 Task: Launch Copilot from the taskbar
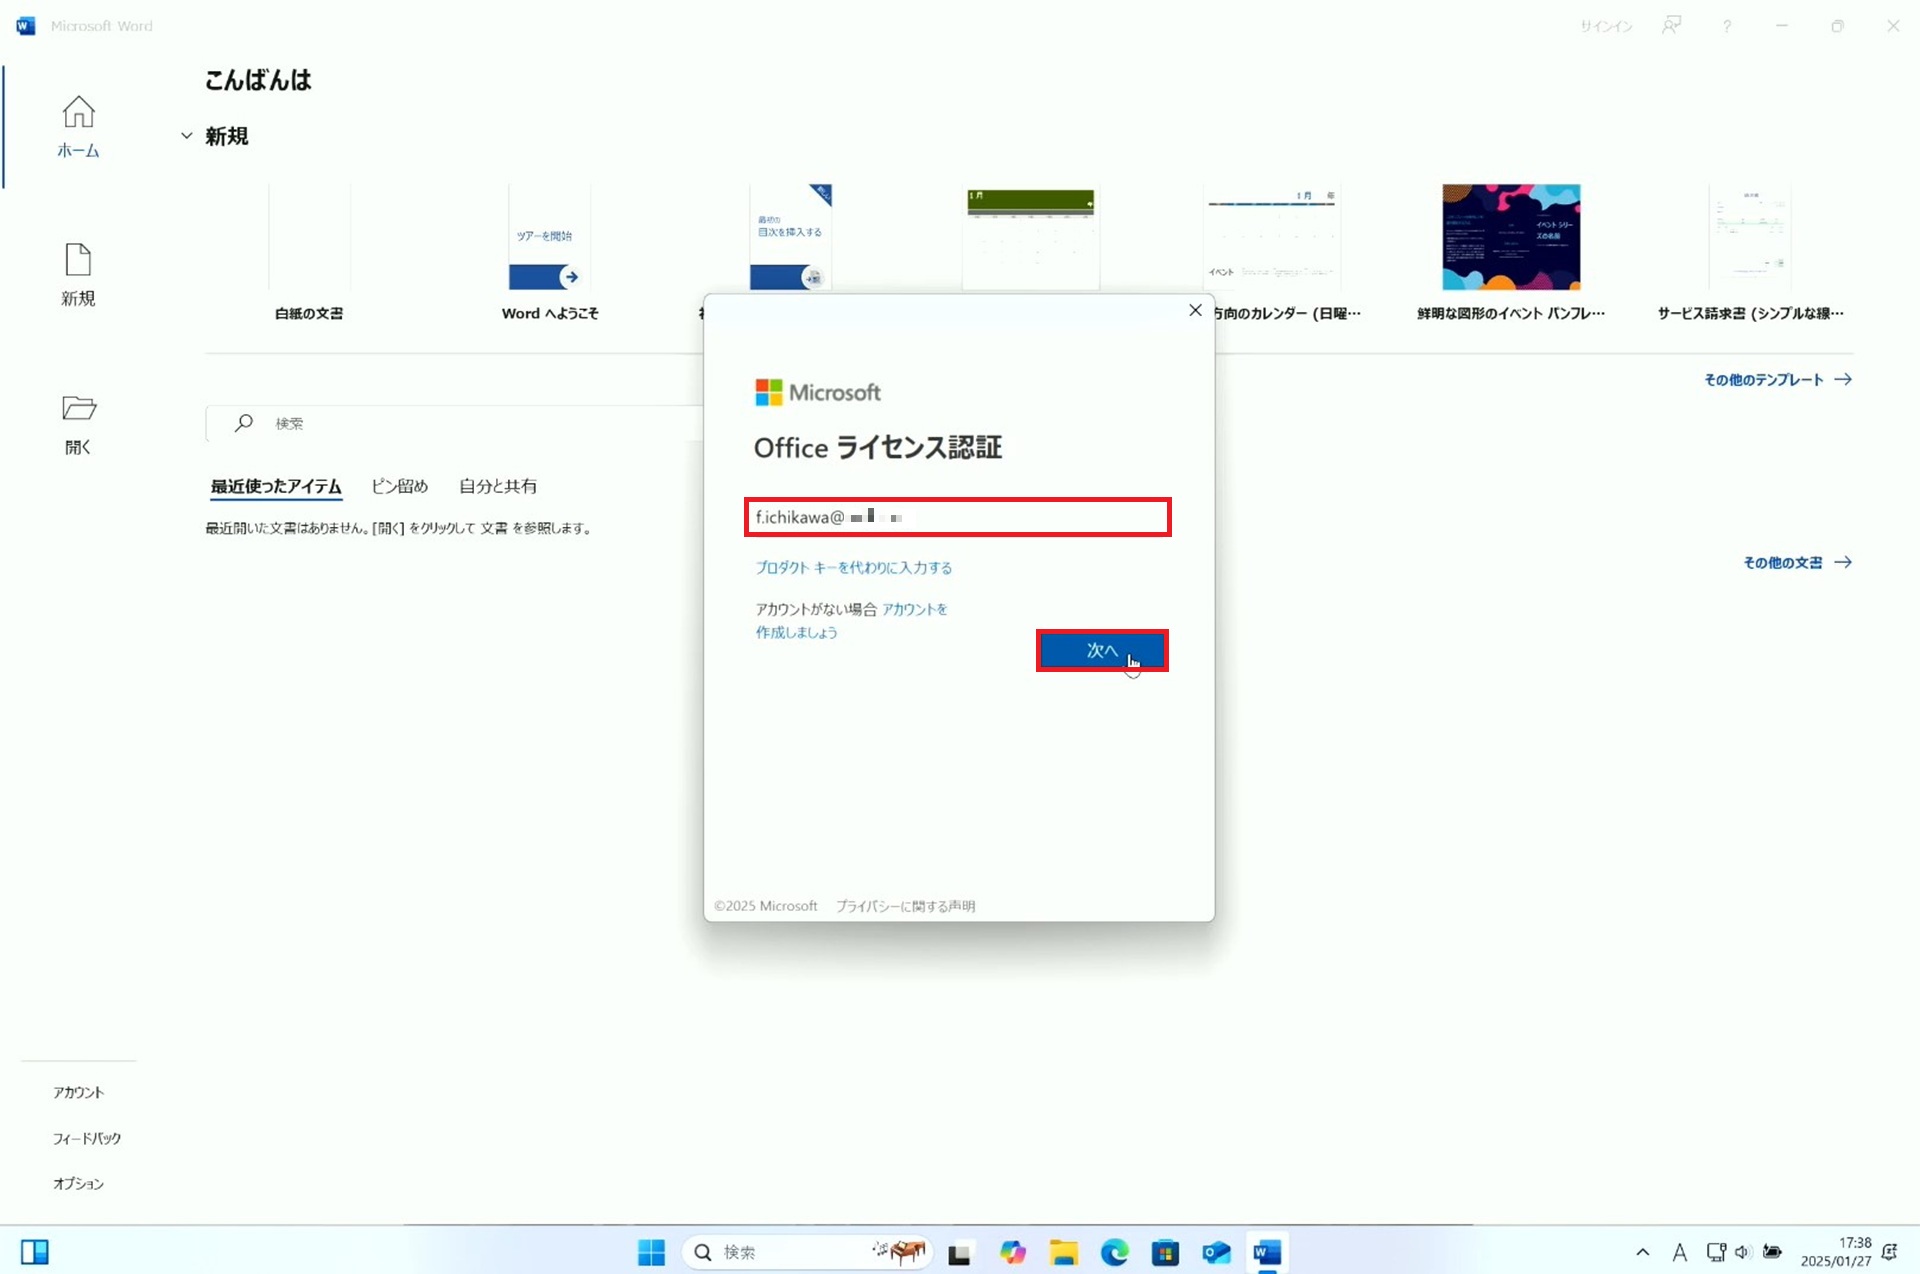pos(1012,1252)
